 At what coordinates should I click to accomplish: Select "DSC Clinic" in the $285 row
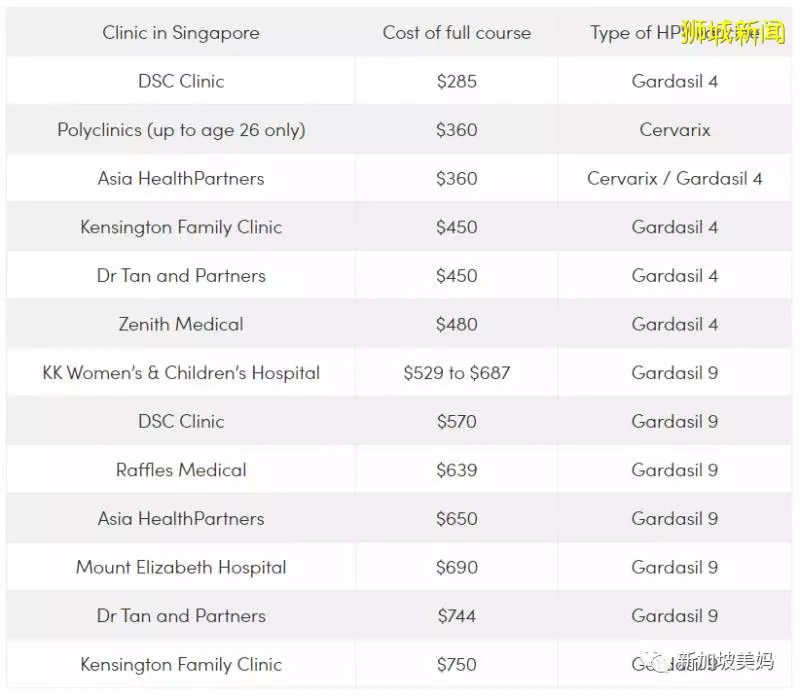pyautogui.click(x=181, y=82)
